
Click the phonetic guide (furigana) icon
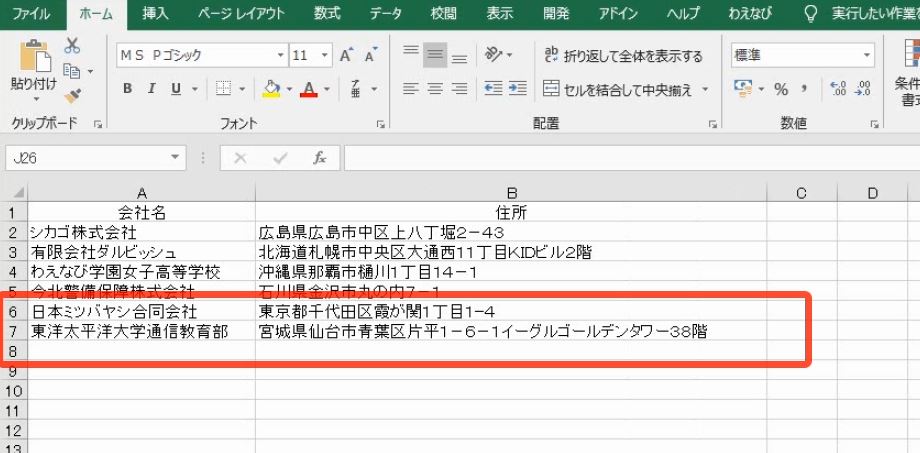click(355, 89)
